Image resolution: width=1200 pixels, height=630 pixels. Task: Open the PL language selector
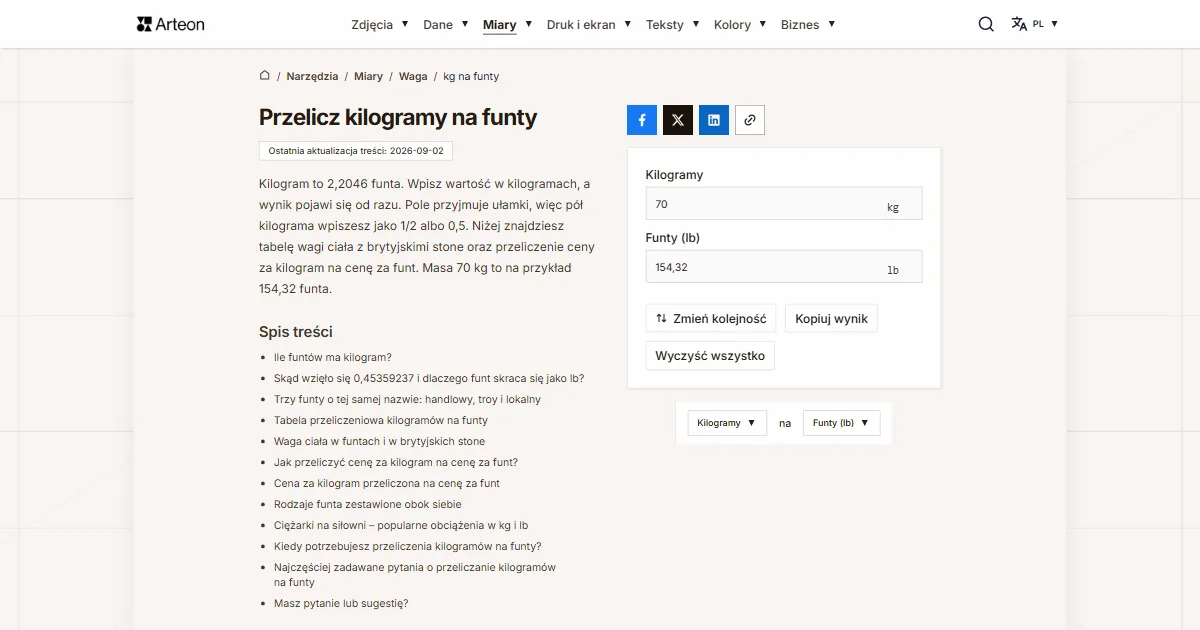coord(1045,24)
